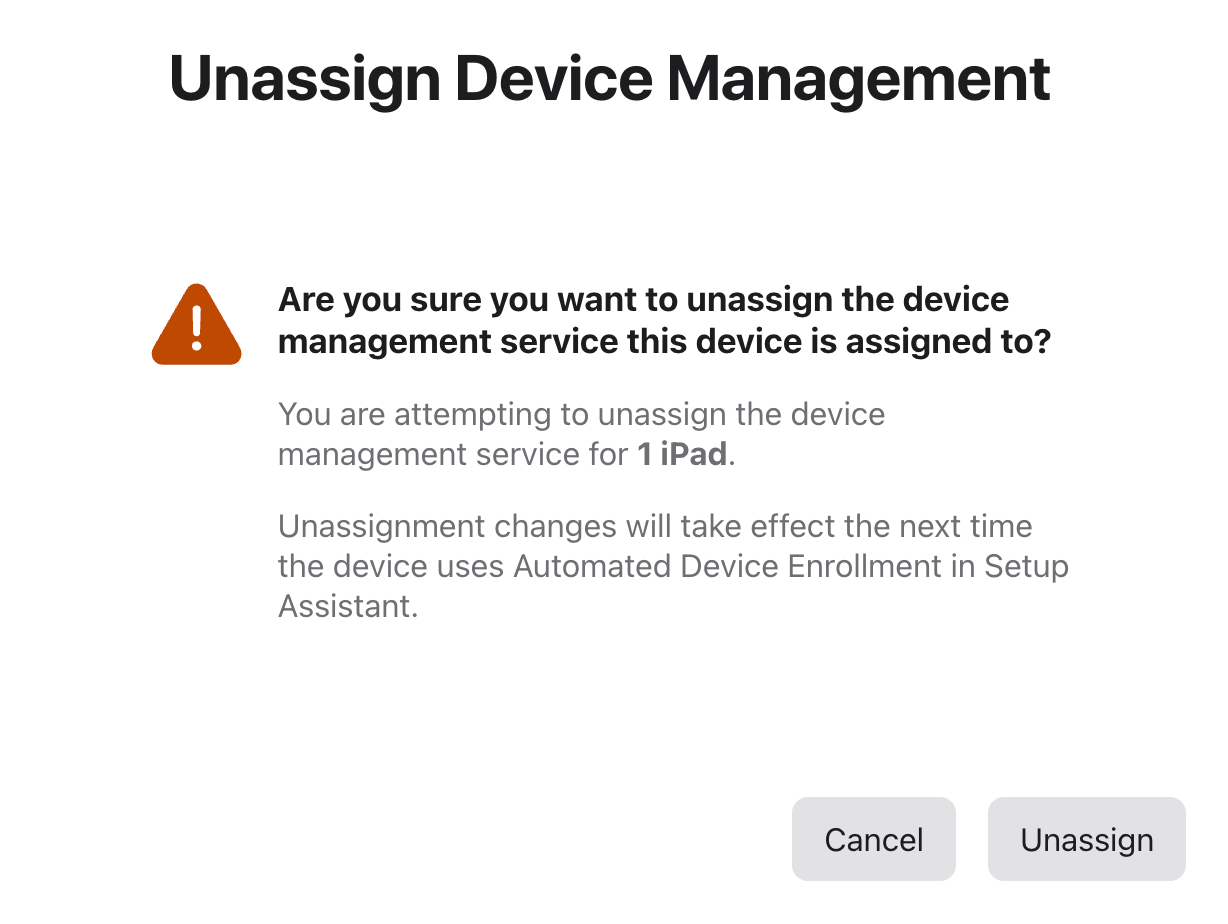Click the "management service for" text
The width and height of the screenshot is (1228, 924).
pyautogui.click(x=453, y=455)
